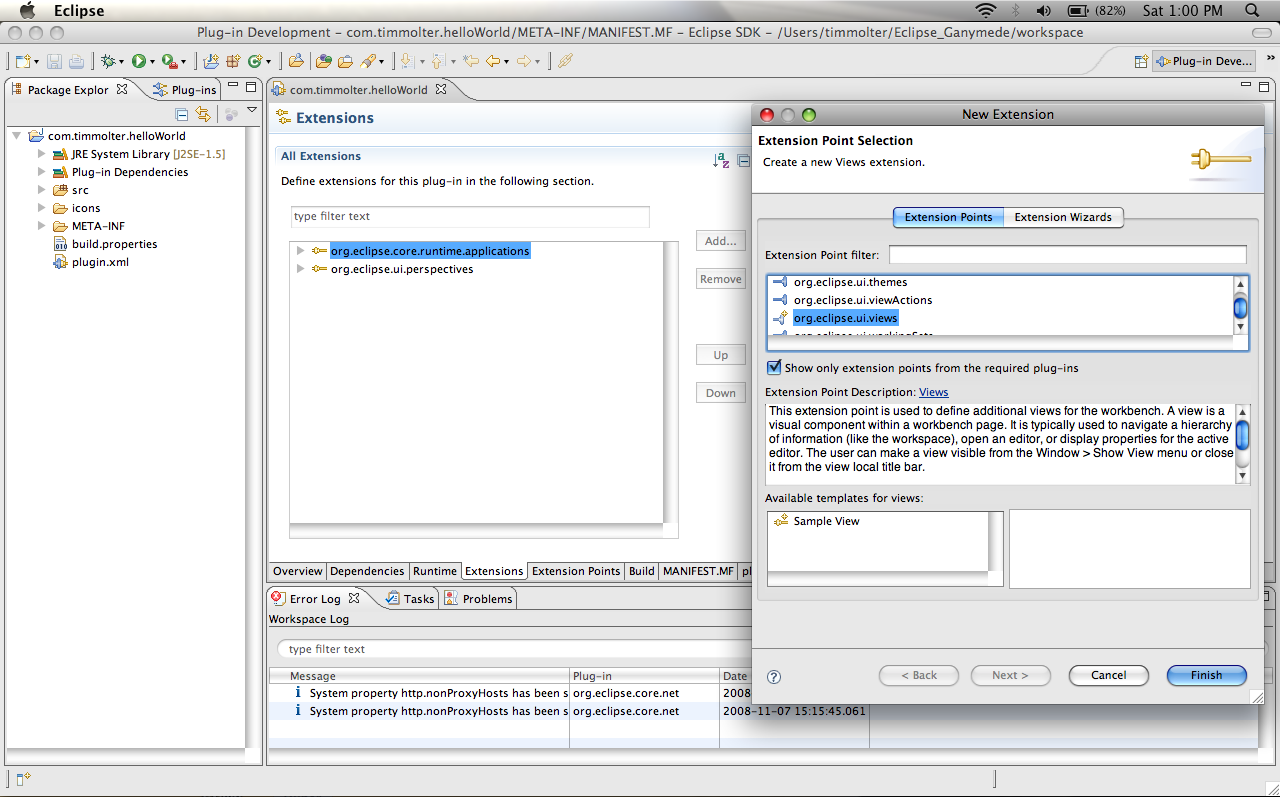Collapse the com.timmolter.helloWorld project node
1280x797 pixels.
pyautogui.click(x=17, y=136)
